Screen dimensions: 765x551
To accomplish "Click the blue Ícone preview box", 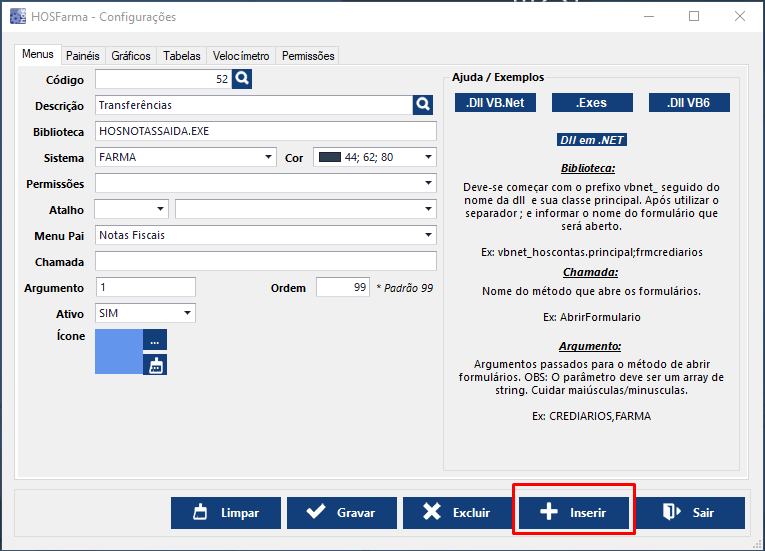I will (118, 351).
